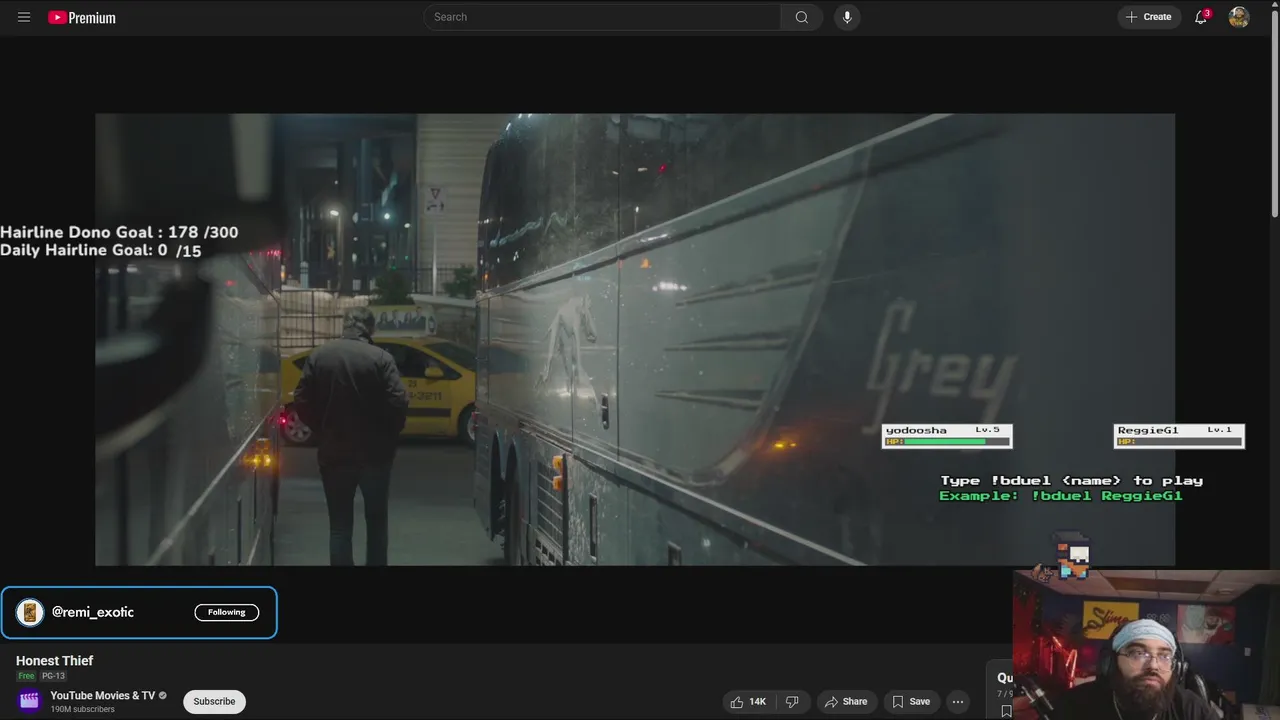Open the notifications bell
Image resolution: width=1280 pixels, height=720 pixels.
point(1201,17)
